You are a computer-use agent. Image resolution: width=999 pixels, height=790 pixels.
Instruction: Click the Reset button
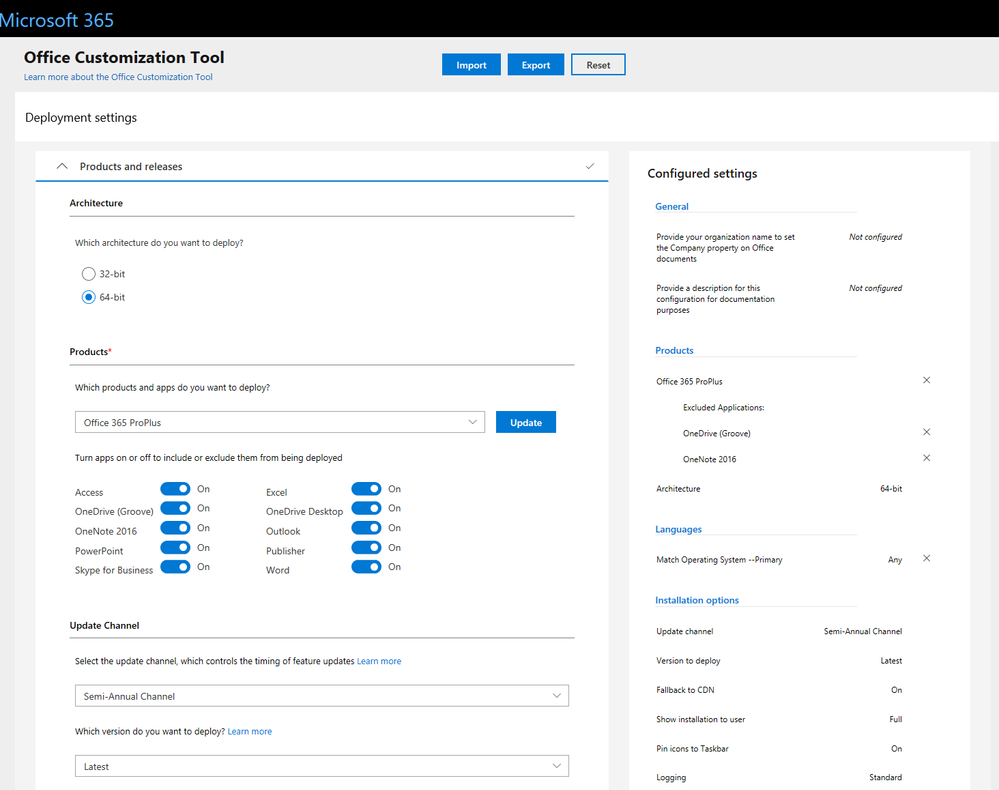(598, 65)
